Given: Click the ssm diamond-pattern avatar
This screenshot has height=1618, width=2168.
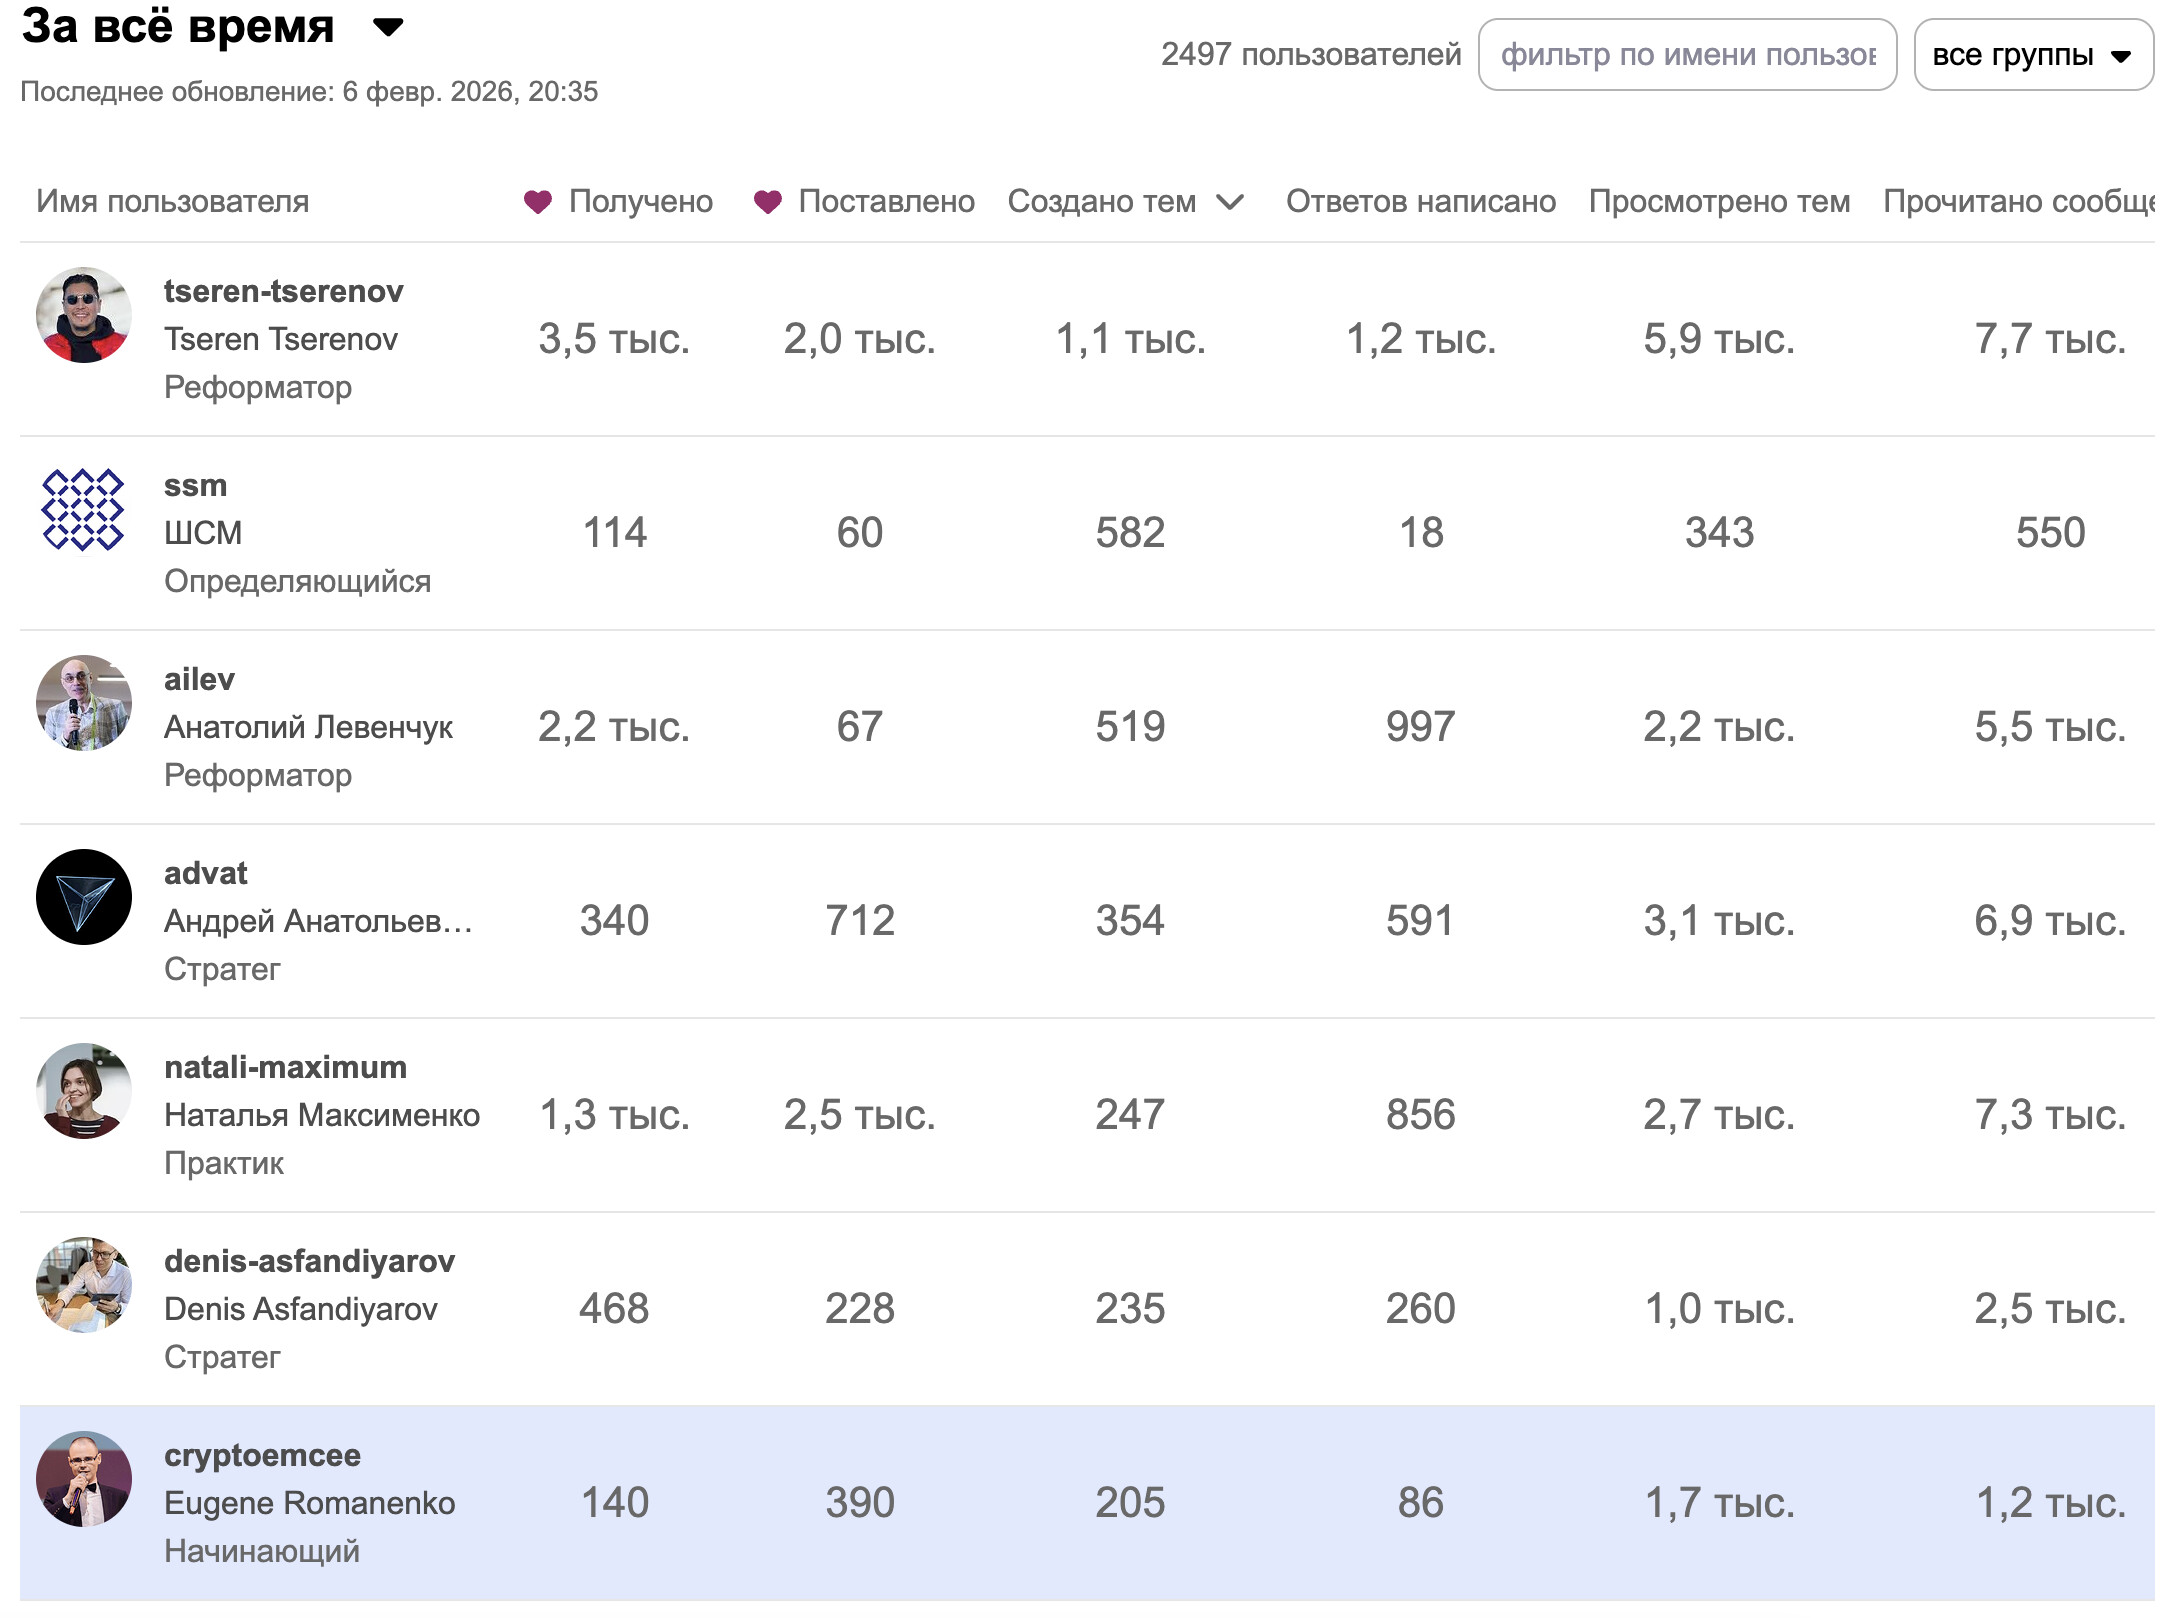Looking at the screenshot, I should 84,509.
